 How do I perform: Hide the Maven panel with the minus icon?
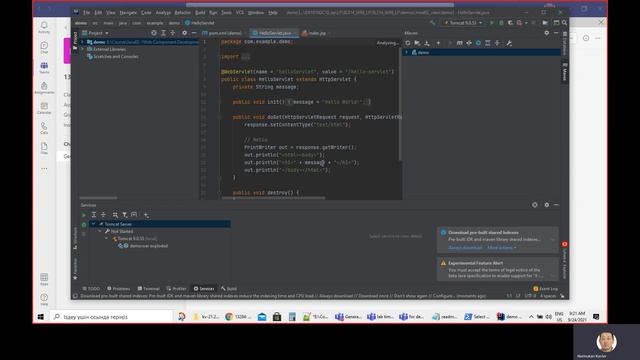point(556,33)
